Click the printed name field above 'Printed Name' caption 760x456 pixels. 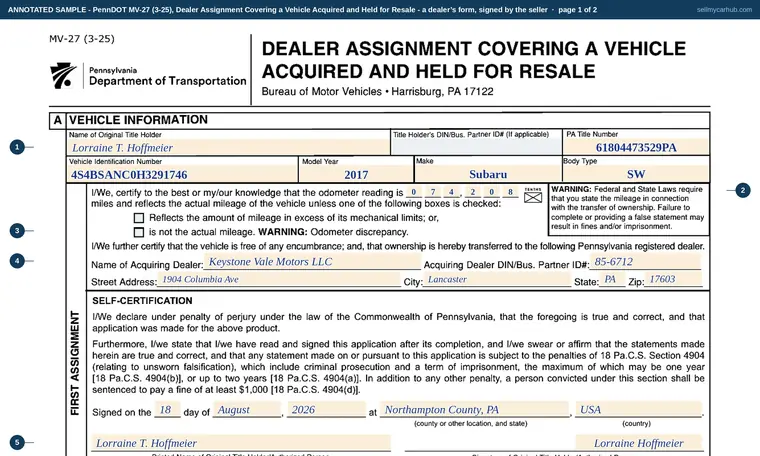tap(241, 443)
